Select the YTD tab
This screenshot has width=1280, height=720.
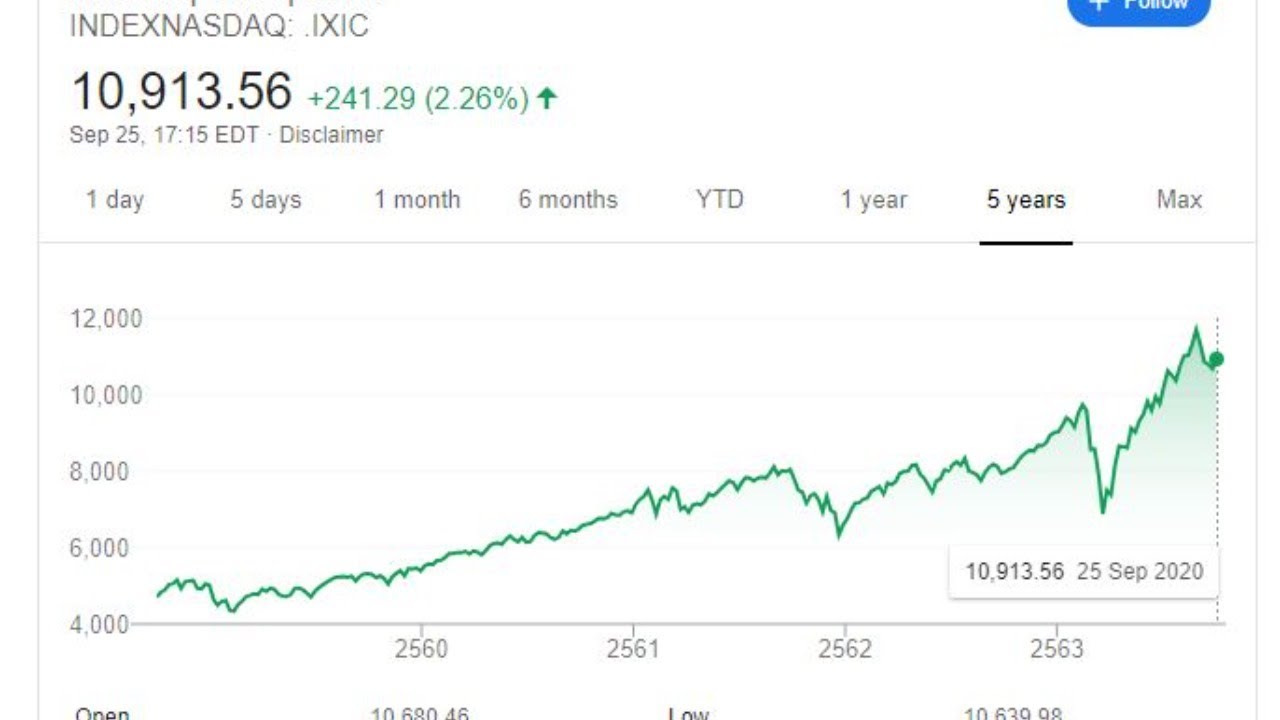click(720, 200)
